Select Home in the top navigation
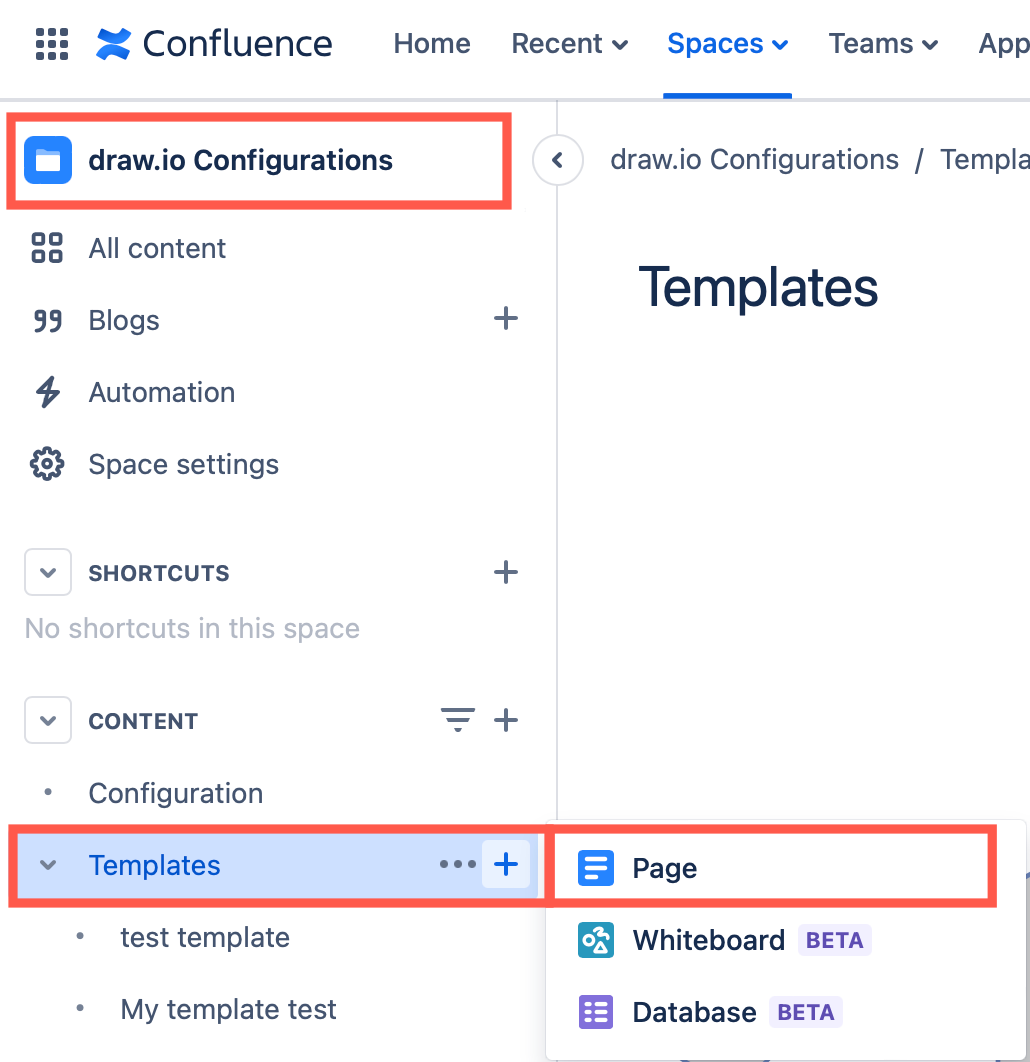 pos(431,43)
